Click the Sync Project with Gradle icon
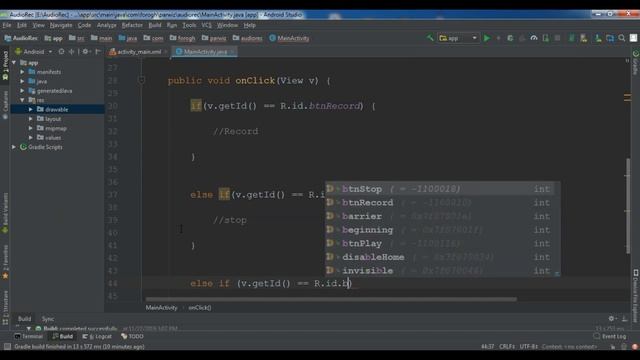640x360 pixels. point(572,38)
